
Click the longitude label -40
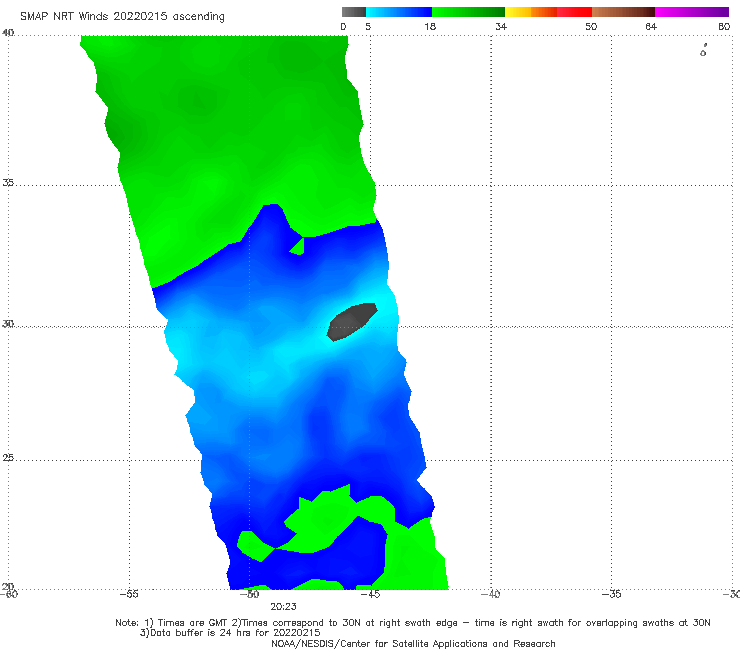click(491, 594)
